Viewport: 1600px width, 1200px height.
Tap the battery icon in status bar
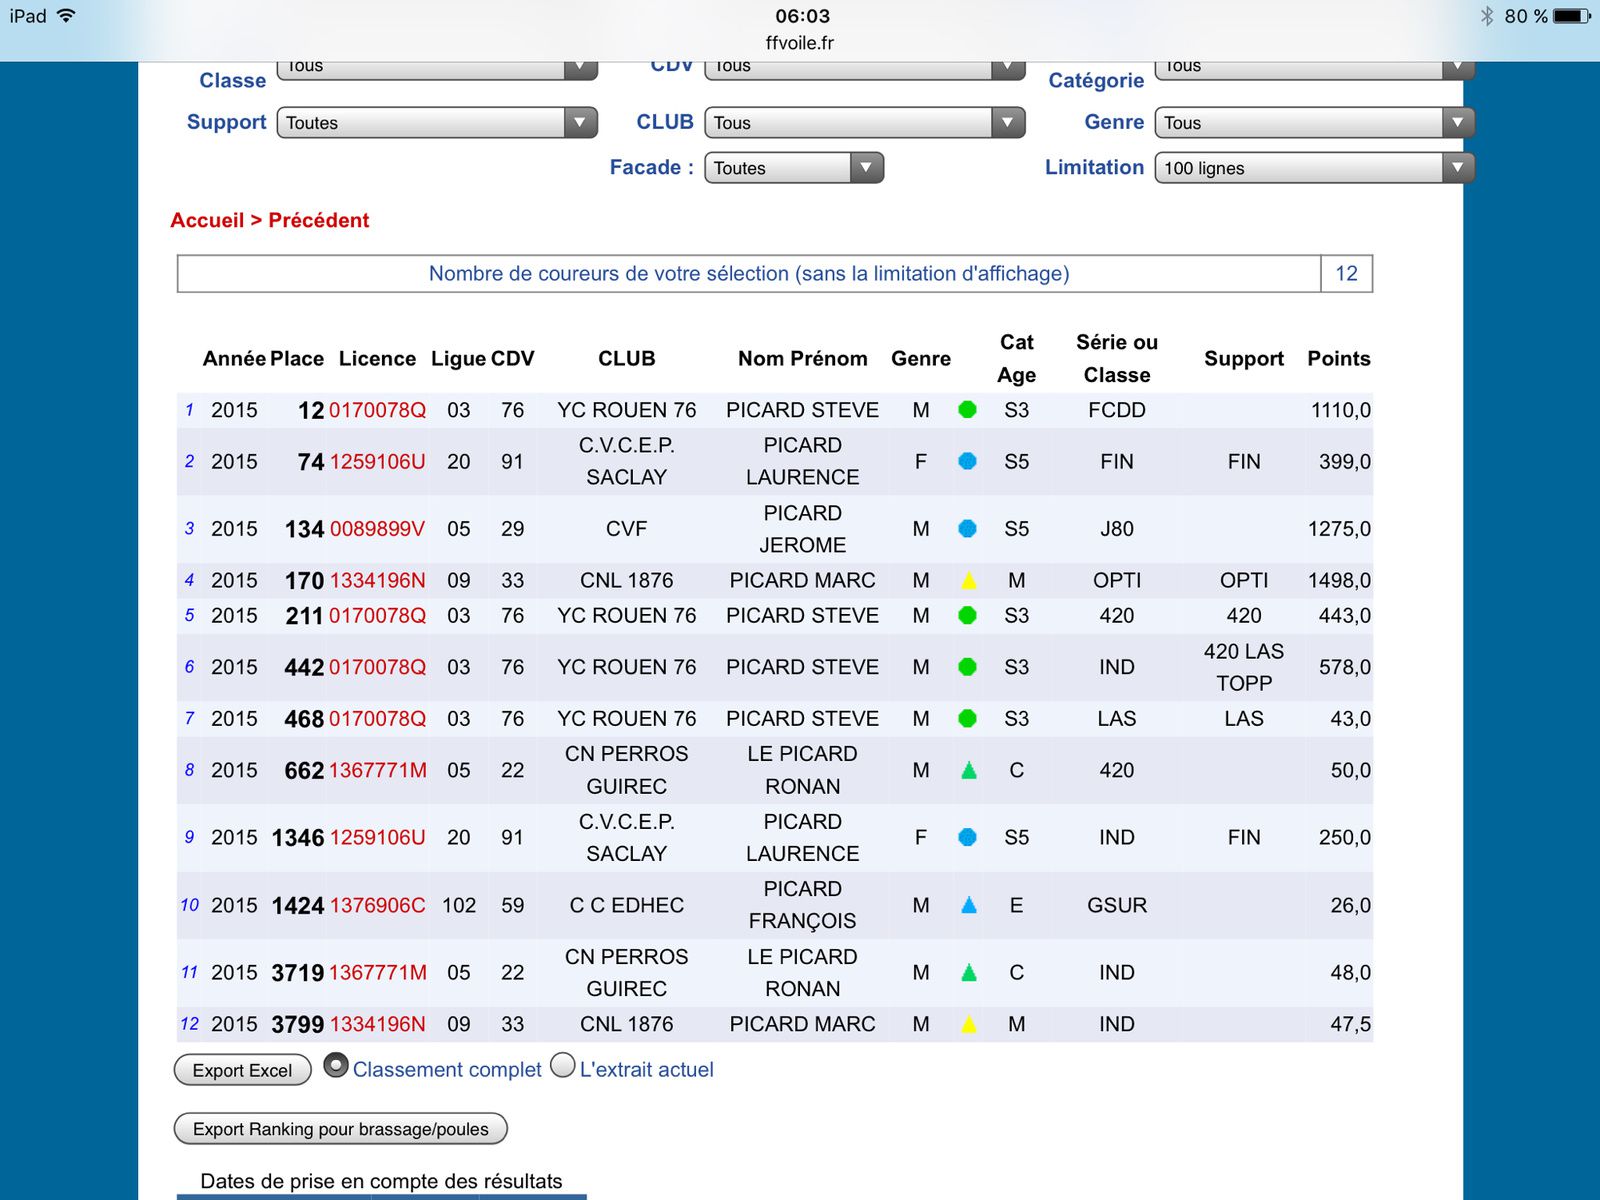point(1571,16)
